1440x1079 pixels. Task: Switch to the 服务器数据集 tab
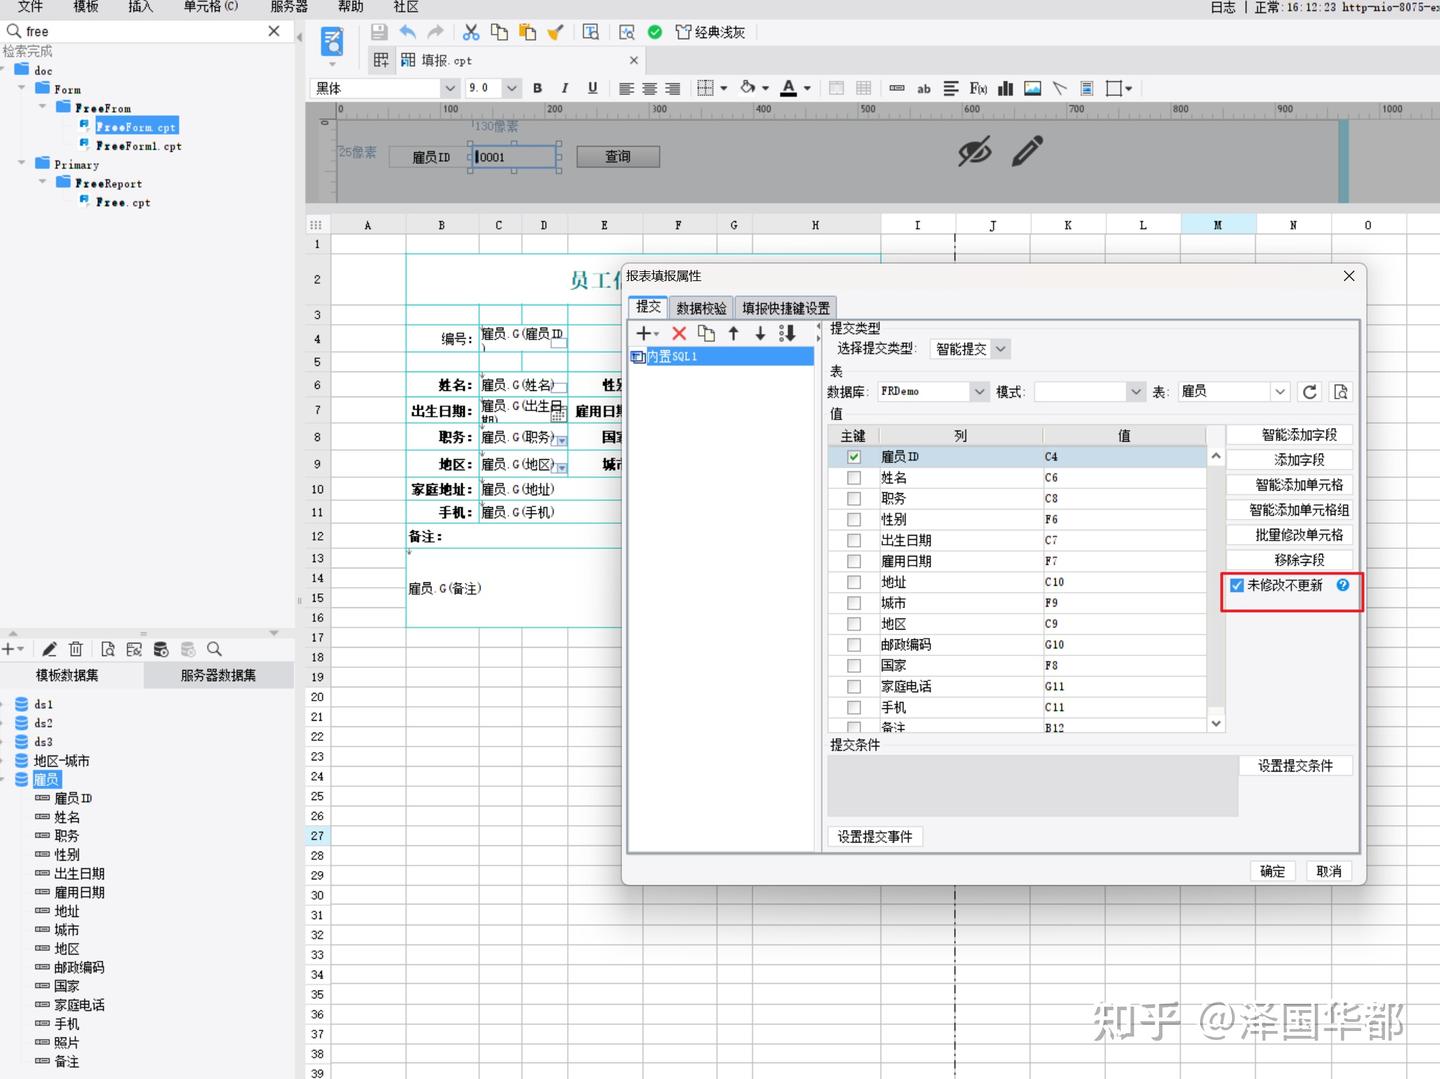[218, 675]
